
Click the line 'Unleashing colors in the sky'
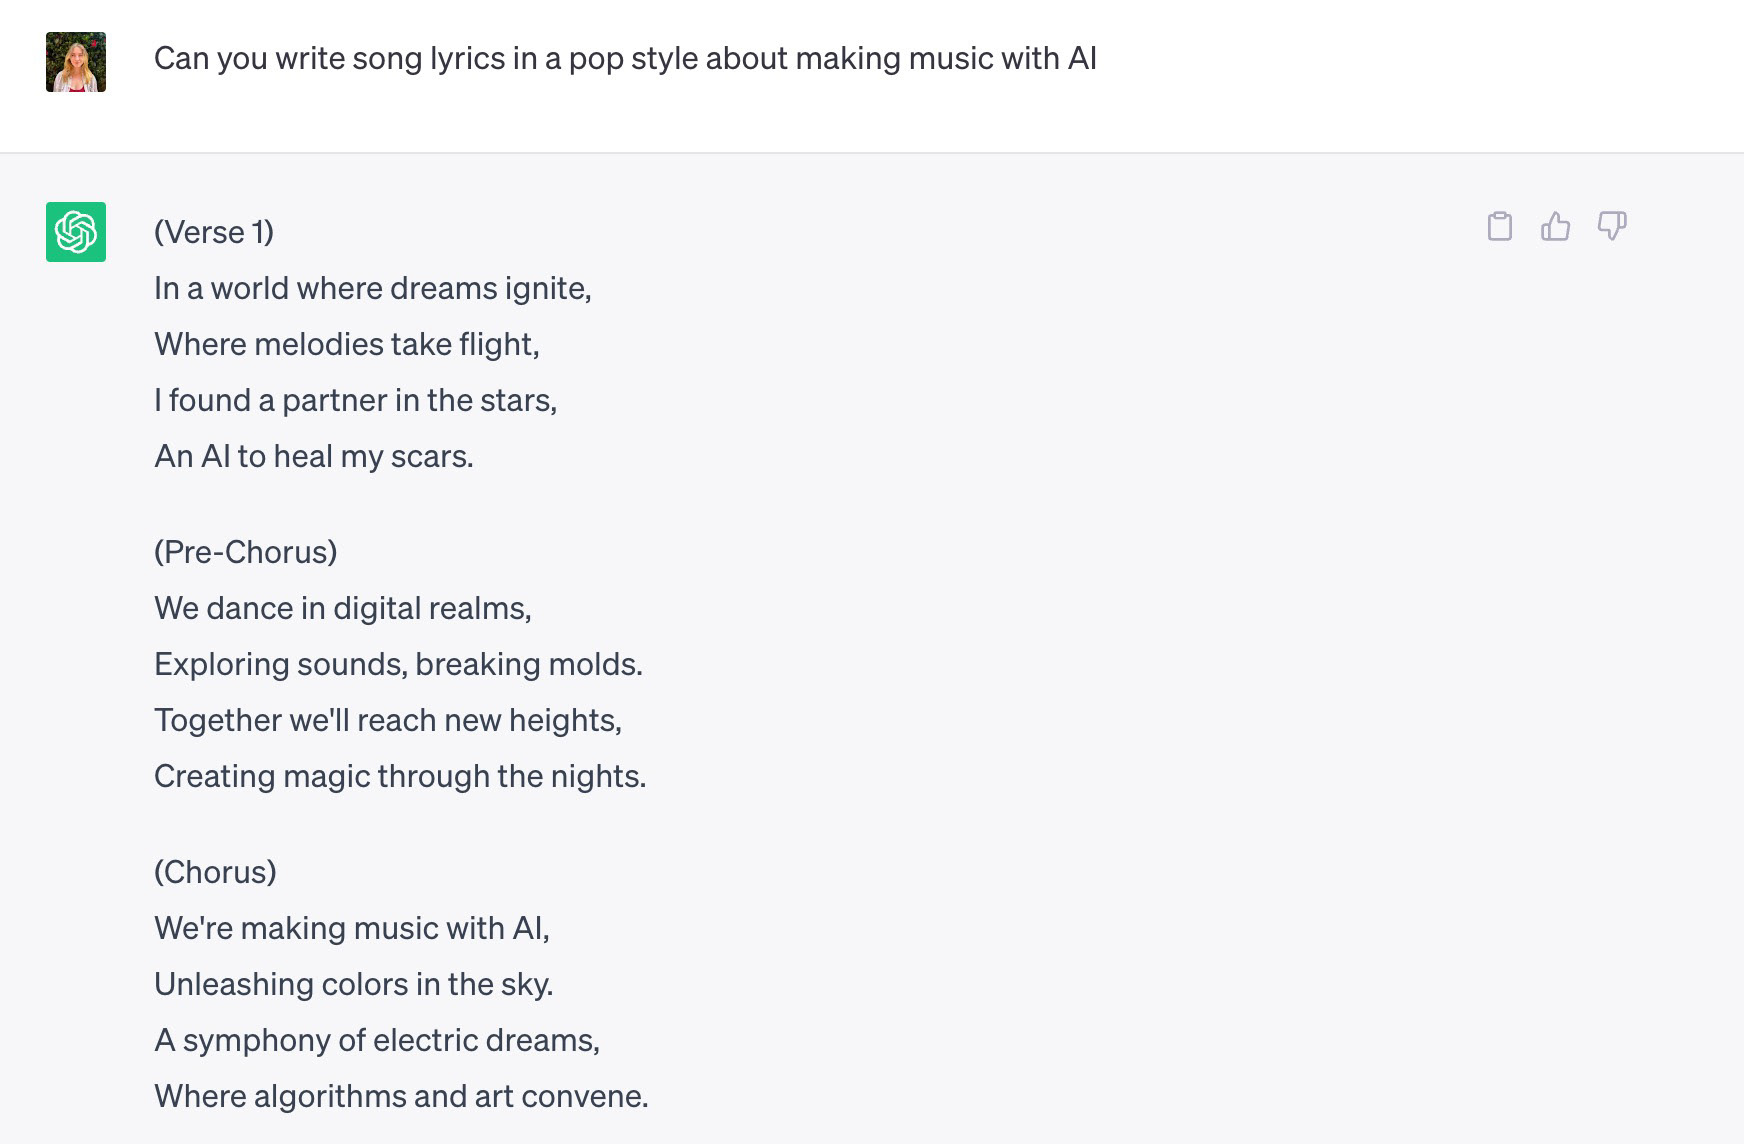[354, 985]
